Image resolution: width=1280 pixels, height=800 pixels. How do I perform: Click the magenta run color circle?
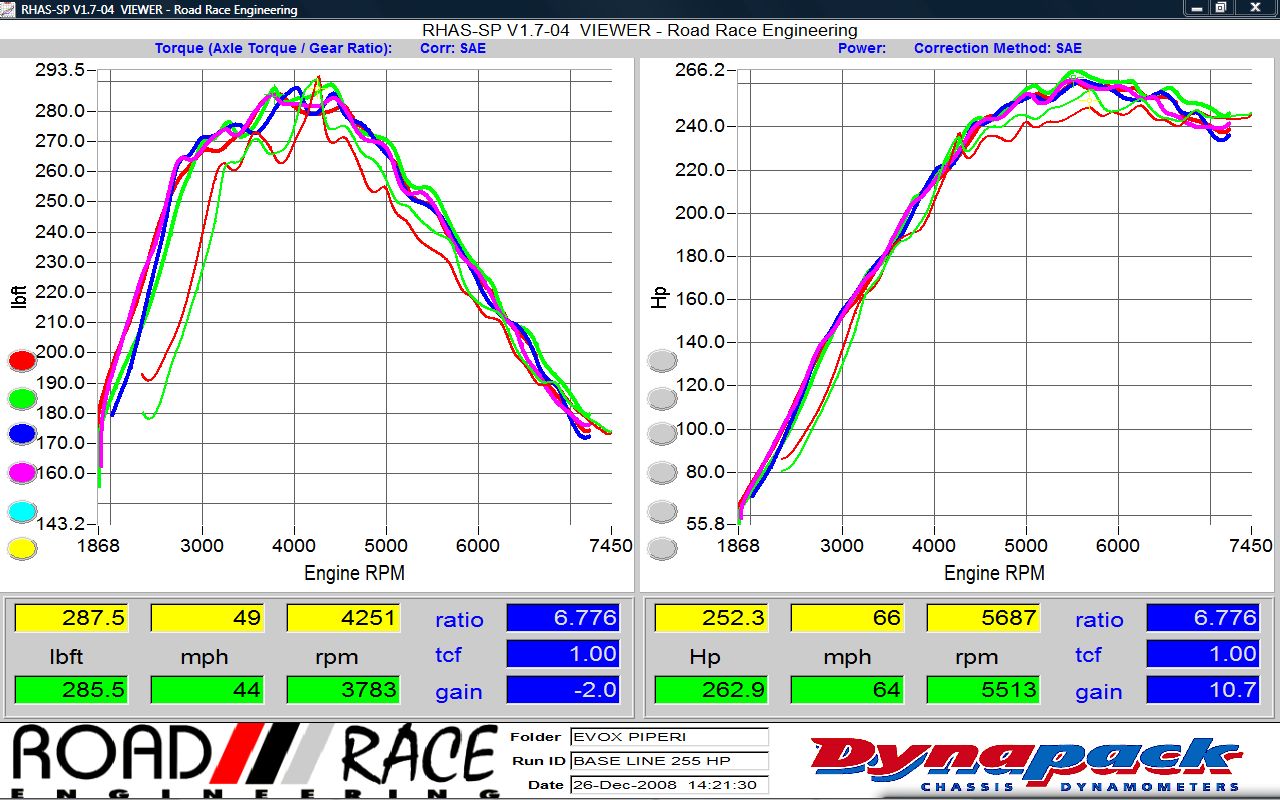(x=22, y=472)
